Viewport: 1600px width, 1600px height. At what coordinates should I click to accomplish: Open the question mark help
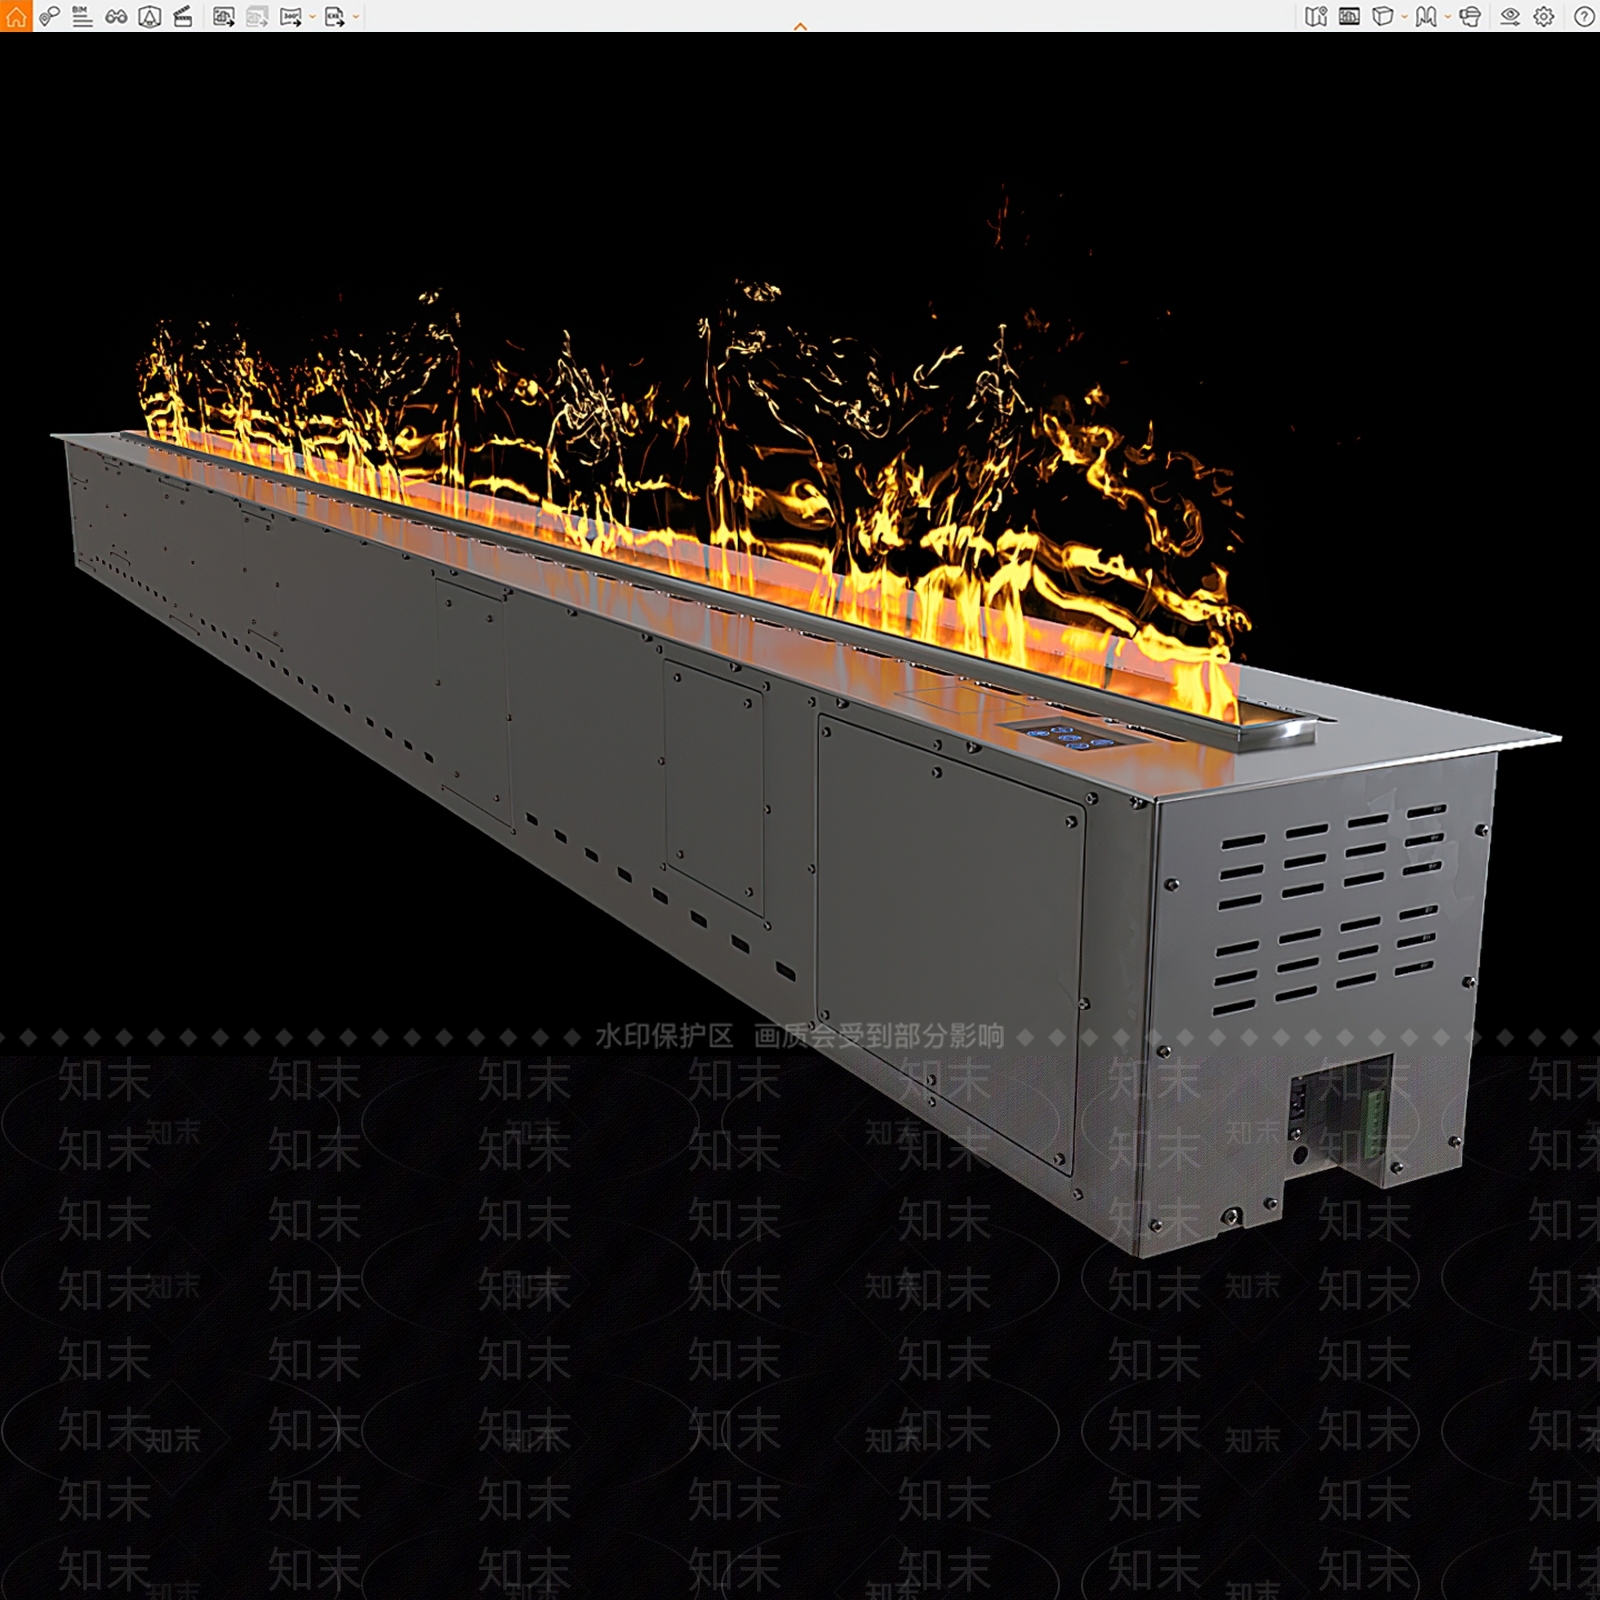click(x=1584, y=16)
